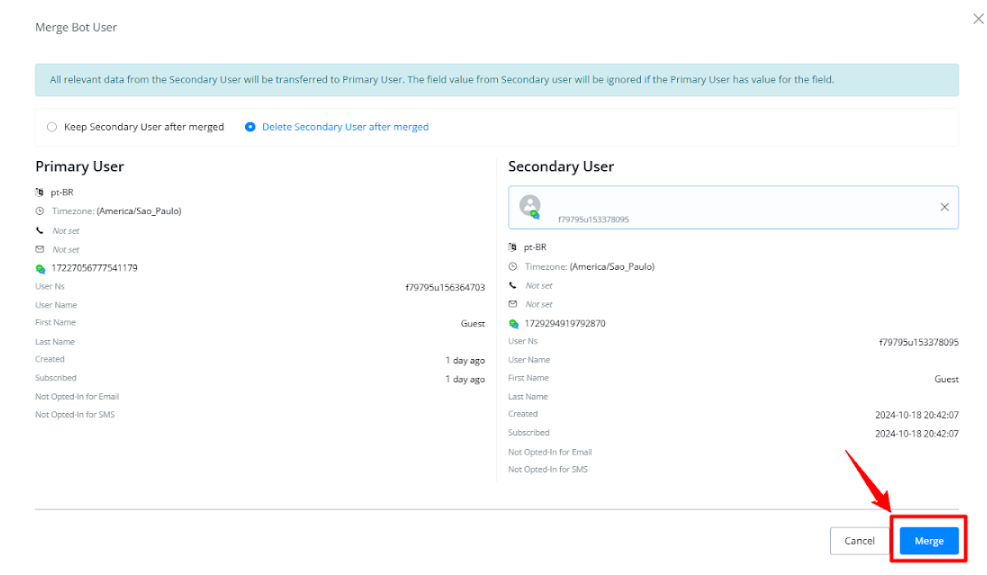Click Primary User language icon next to pt-BR
The image size is (987, 575).
40,192
